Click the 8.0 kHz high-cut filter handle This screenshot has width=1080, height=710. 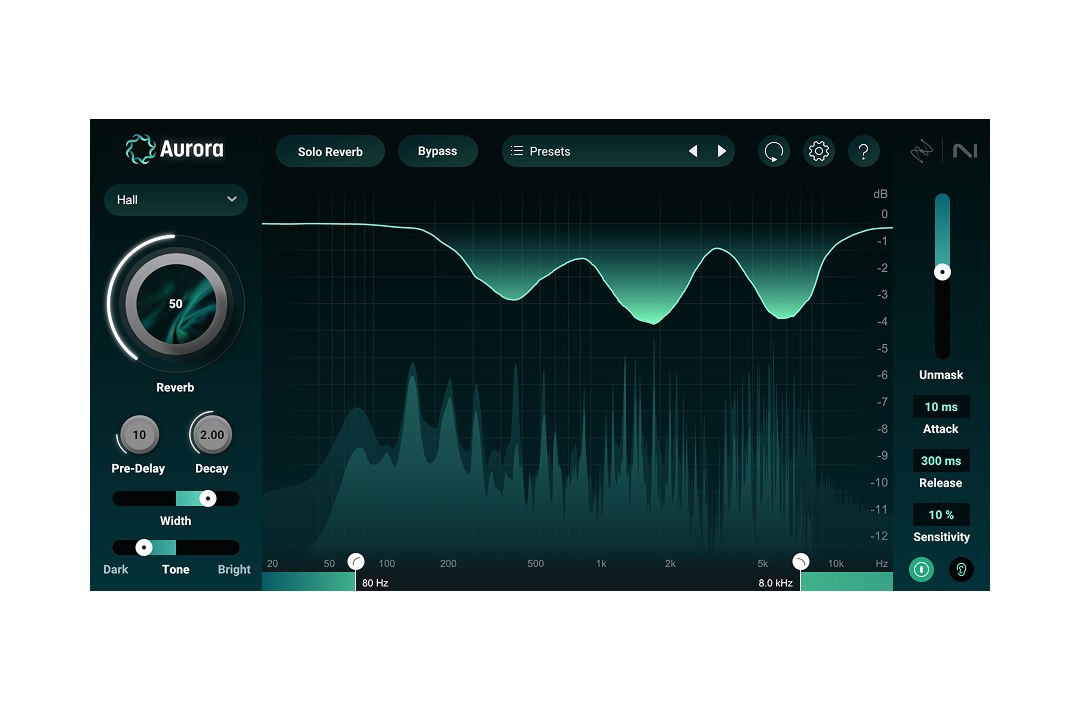pos(800,561)
